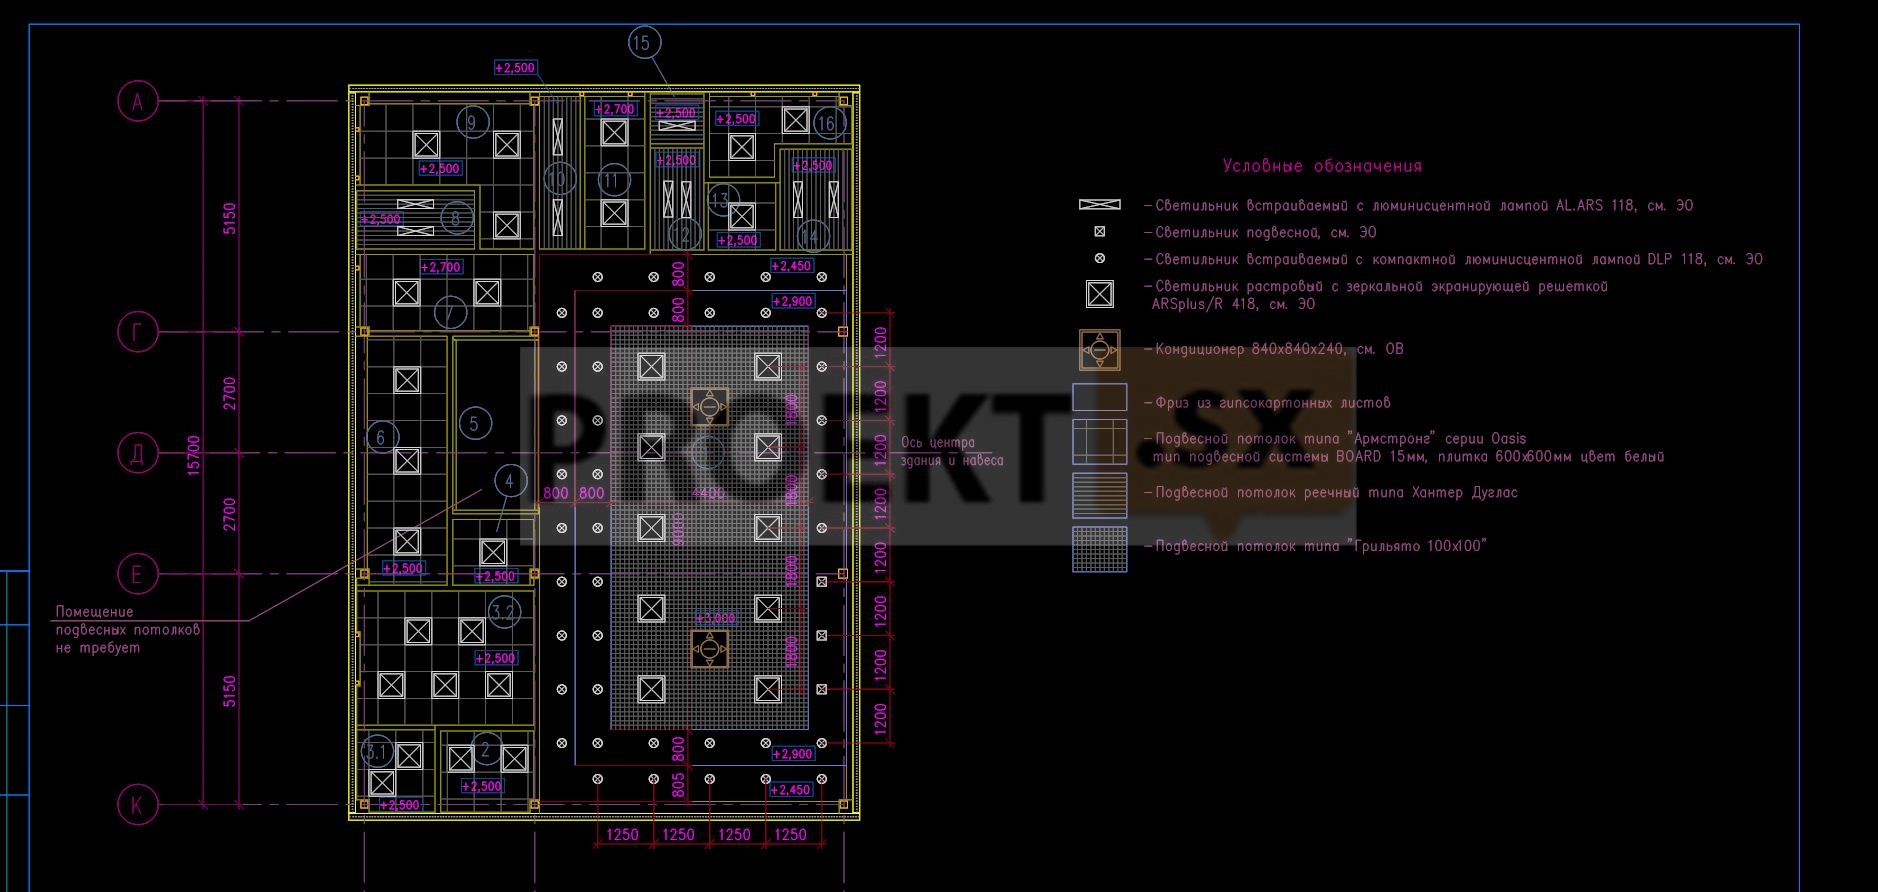Viewport: 1878px width, 892px height.
Task: Click legend text 'Светильник подвесной, см. ЭО'
Action: pyautogui.click(x=1261, y=232)
